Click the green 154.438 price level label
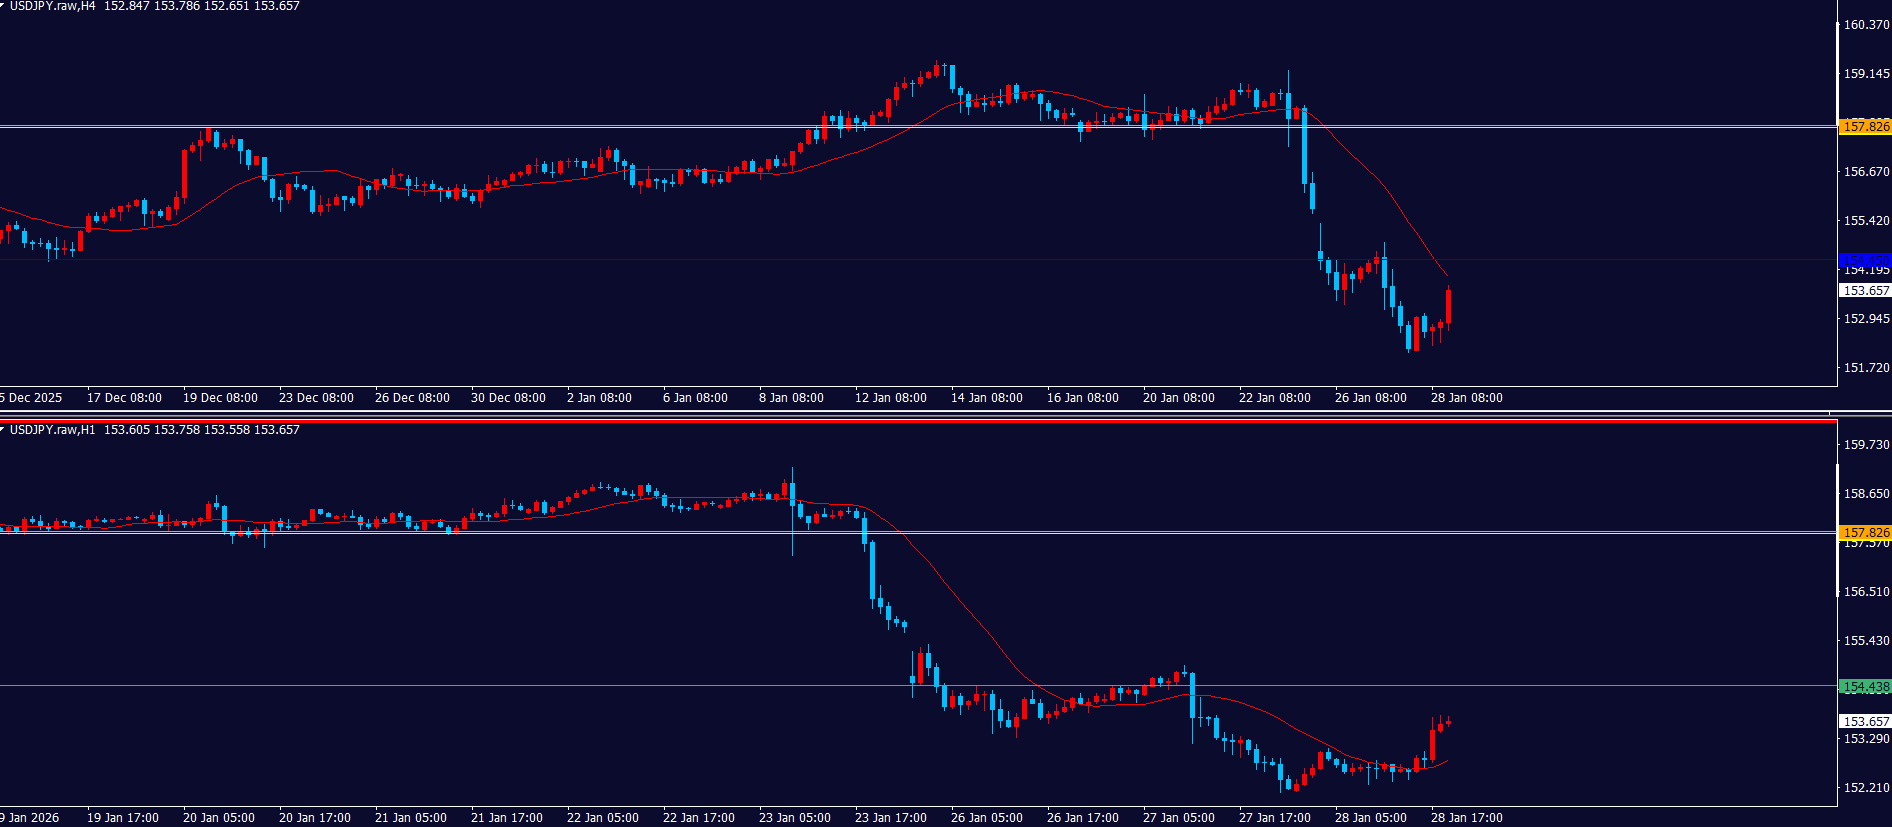 1866,687
